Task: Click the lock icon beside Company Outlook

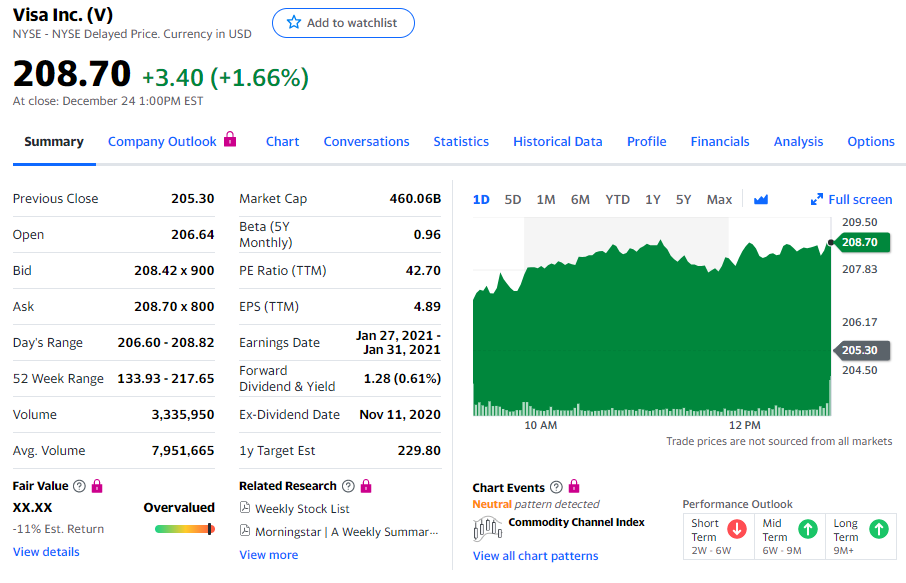Action: pos(230,139)
